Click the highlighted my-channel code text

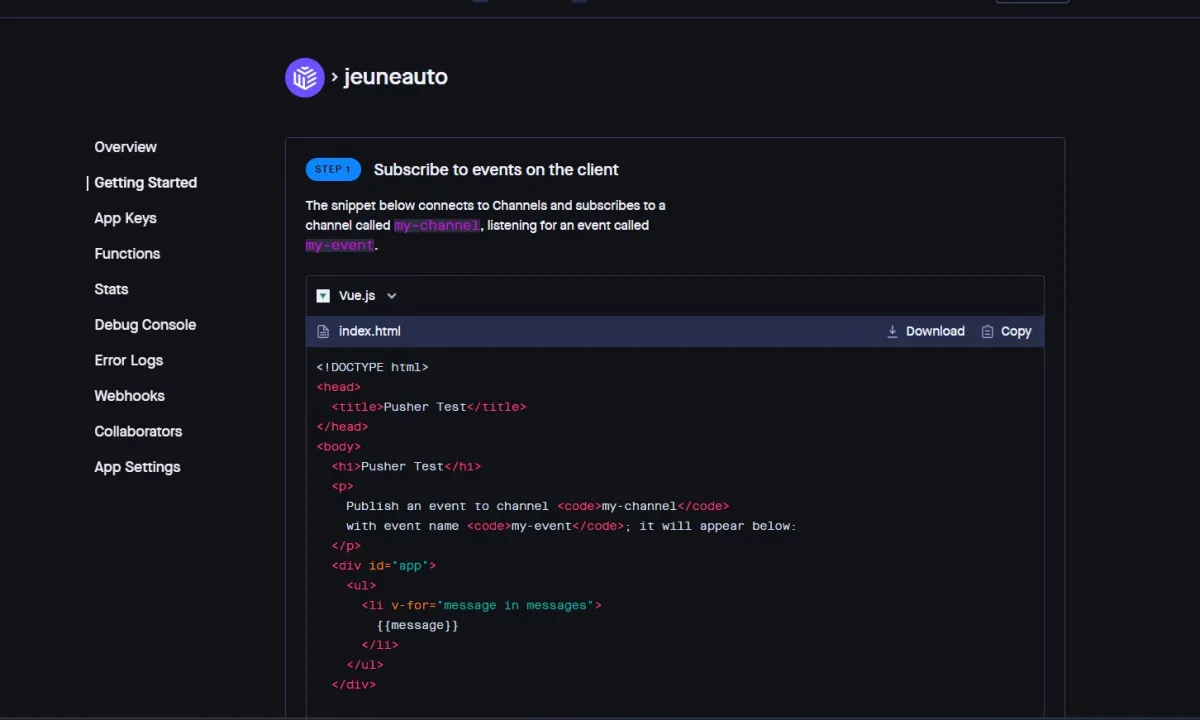tap(437, 226)
